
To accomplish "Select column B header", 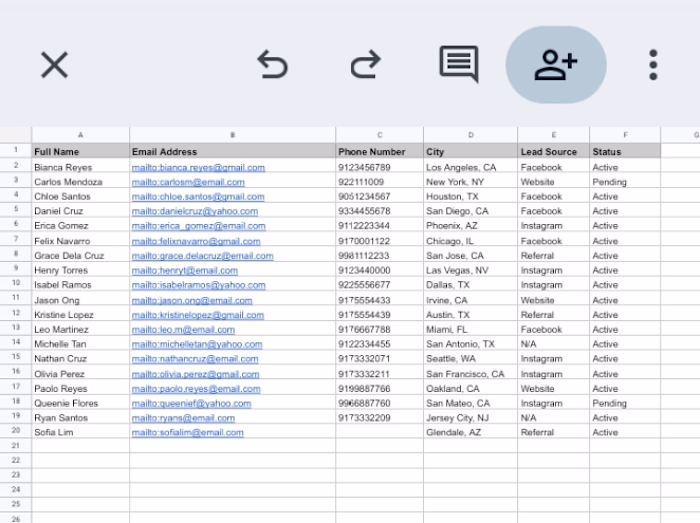I will [x=233, y=135].
